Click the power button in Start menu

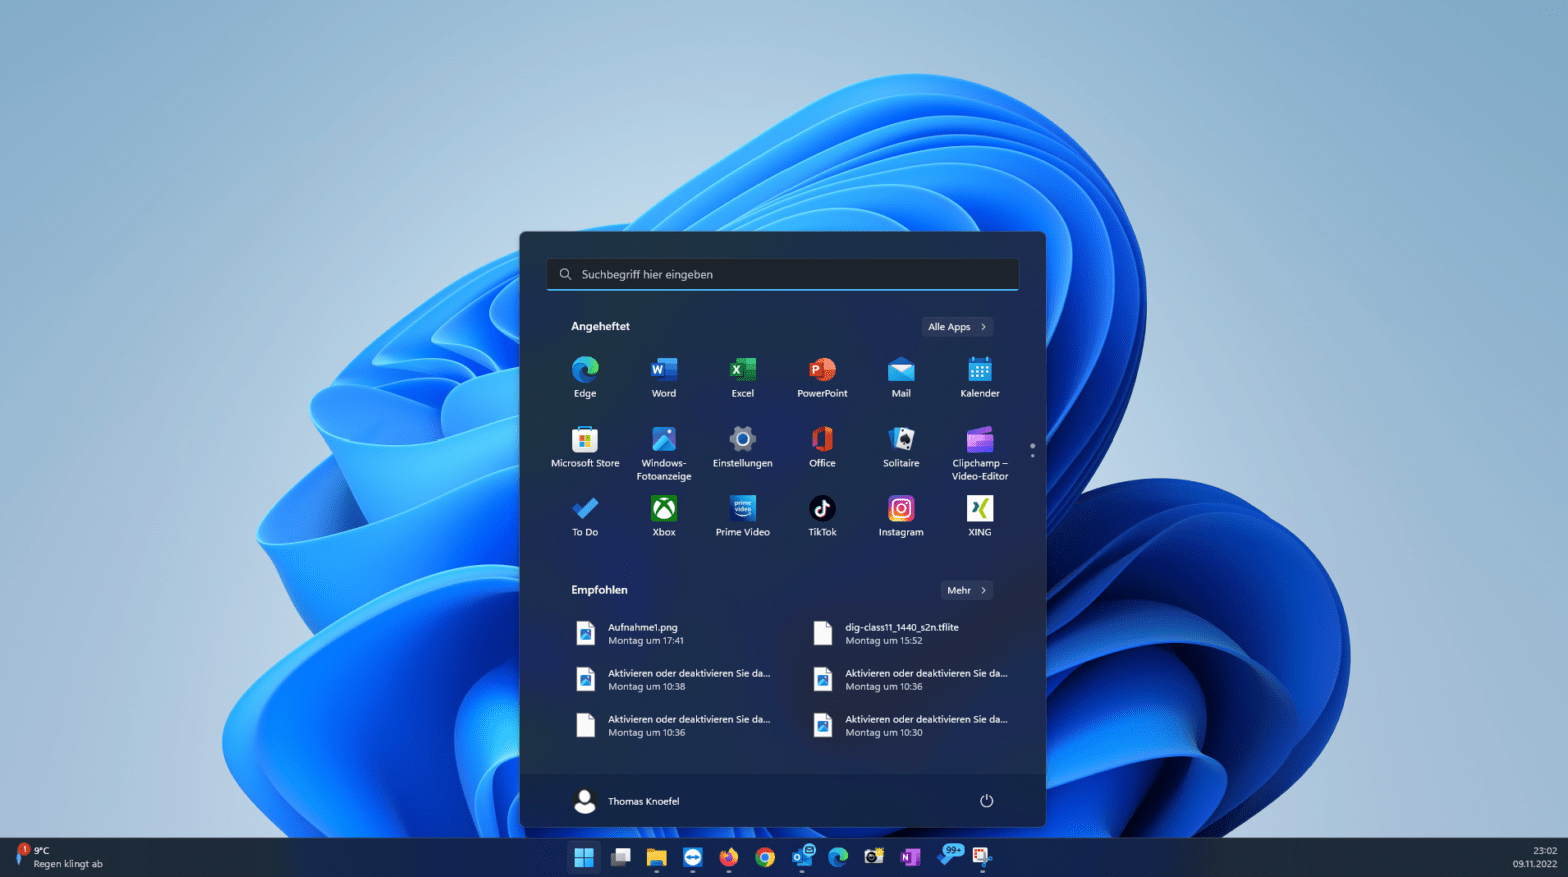pos(986,801)
